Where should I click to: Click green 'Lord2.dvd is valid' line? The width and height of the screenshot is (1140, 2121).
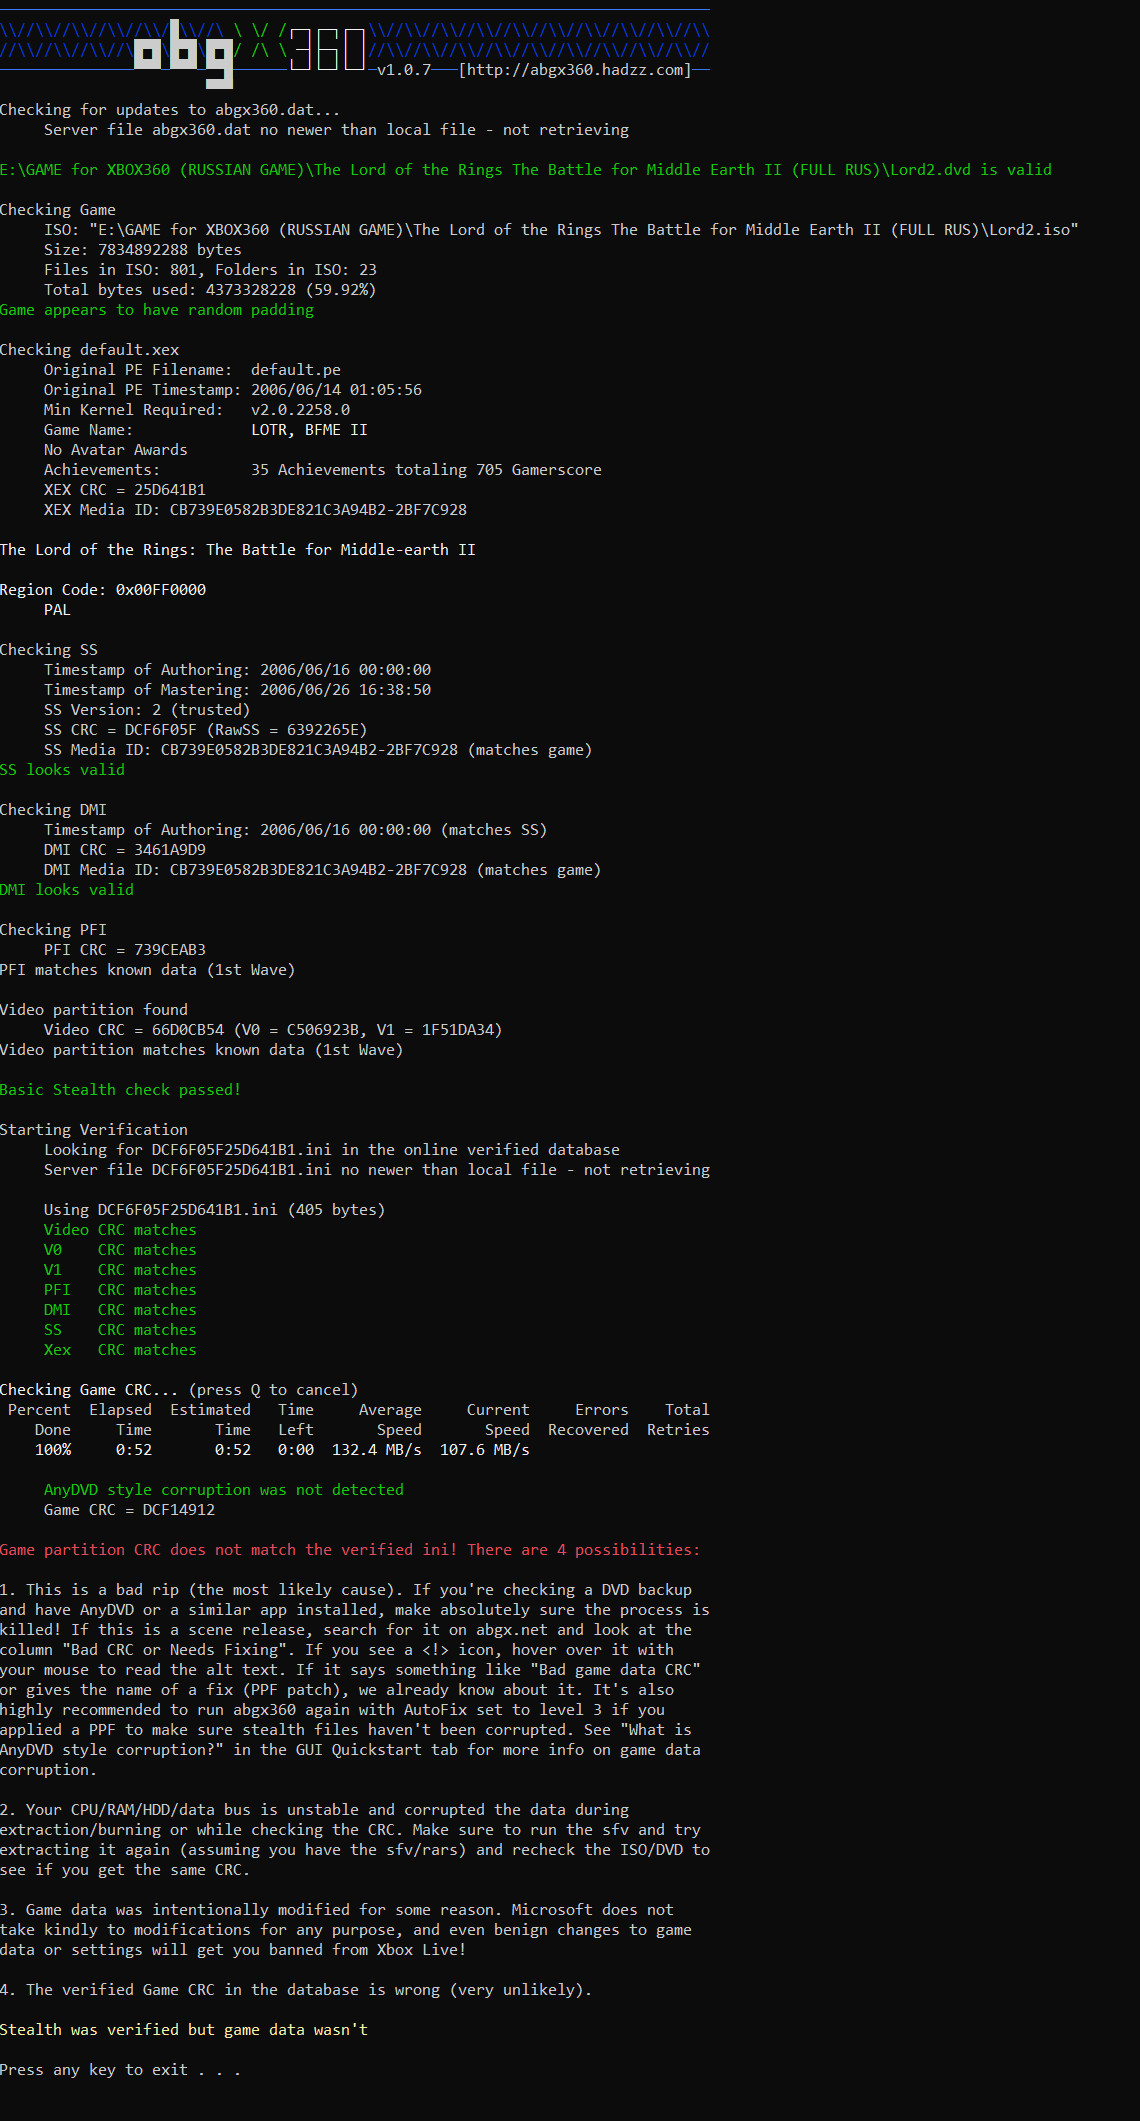pyautogui.click(x=526, y=170)
